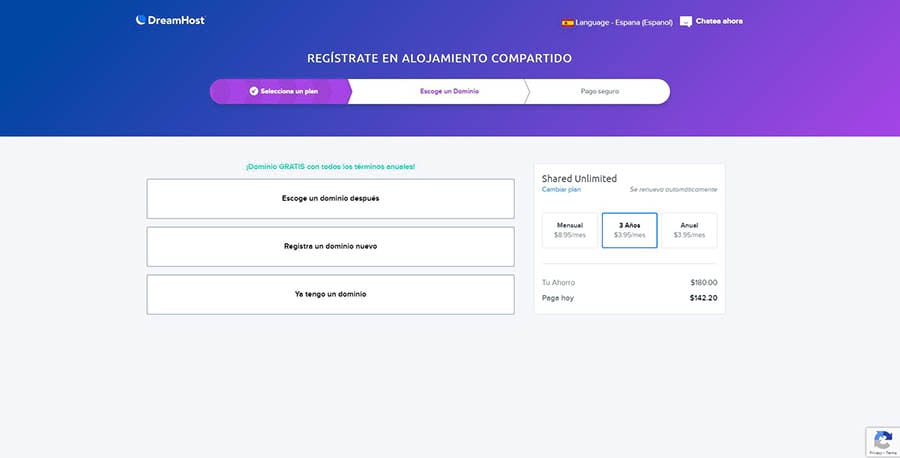Select the Mensual $8.95/mes billing option
Image resolution: width=900 pixels, height=458 pixels.
569,230
